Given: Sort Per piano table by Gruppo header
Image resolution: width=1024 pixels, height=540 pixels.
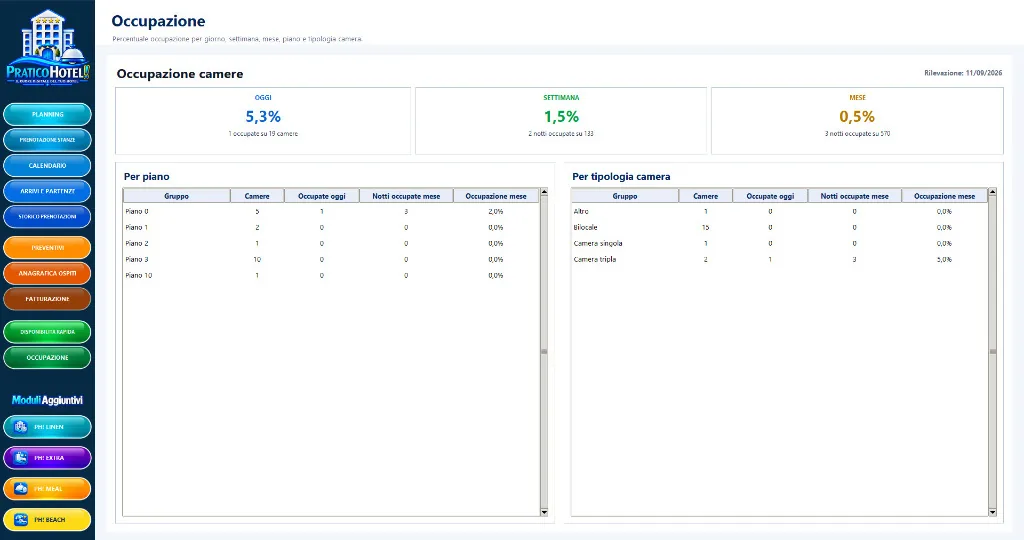Looking at the screenshot, I should [176, 196].
